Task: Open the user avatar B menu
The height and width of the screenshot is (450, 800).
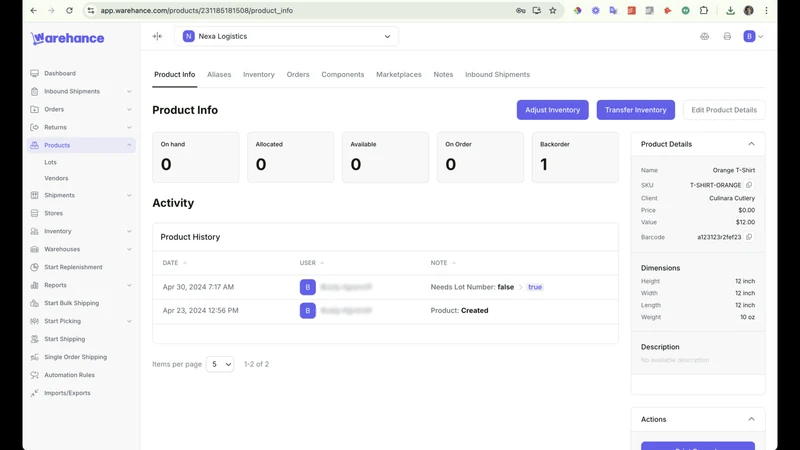Action: pos(753,36)
